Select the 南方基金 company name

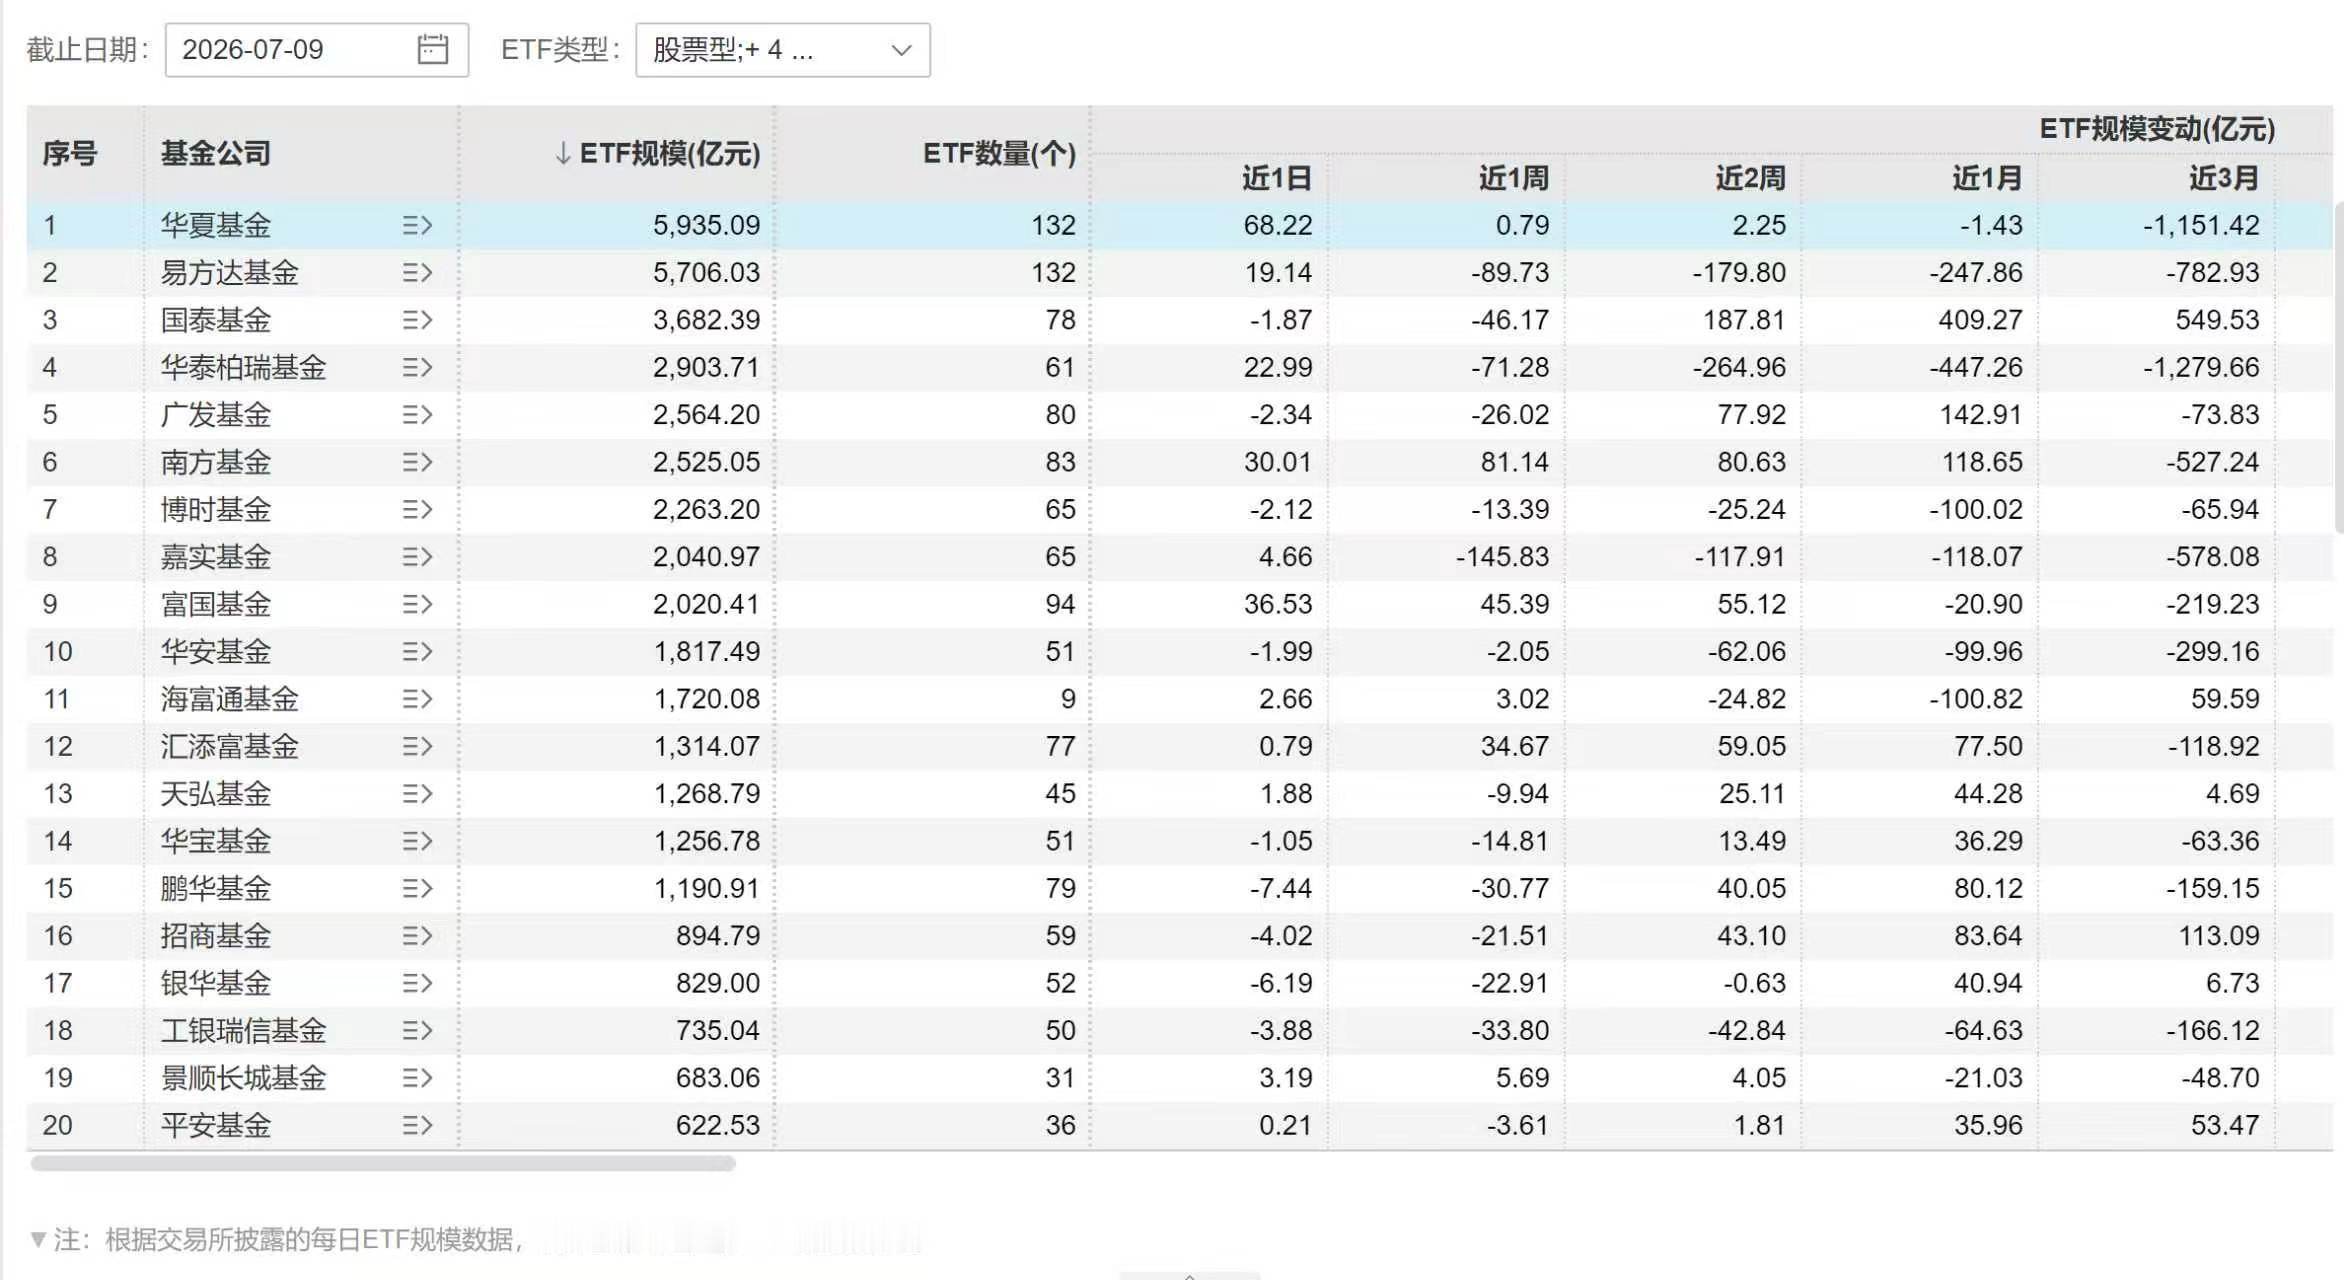pyautogui.click(x=216, y=462)
